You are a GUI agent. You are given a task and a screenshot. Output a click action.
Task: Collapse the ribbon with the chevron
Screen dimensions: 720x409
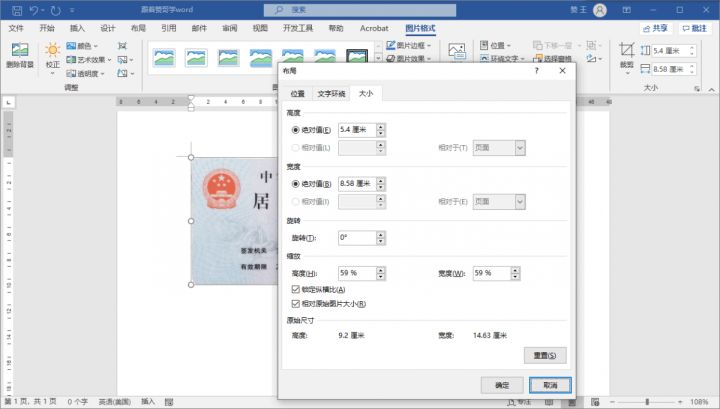tap(711, 89)
